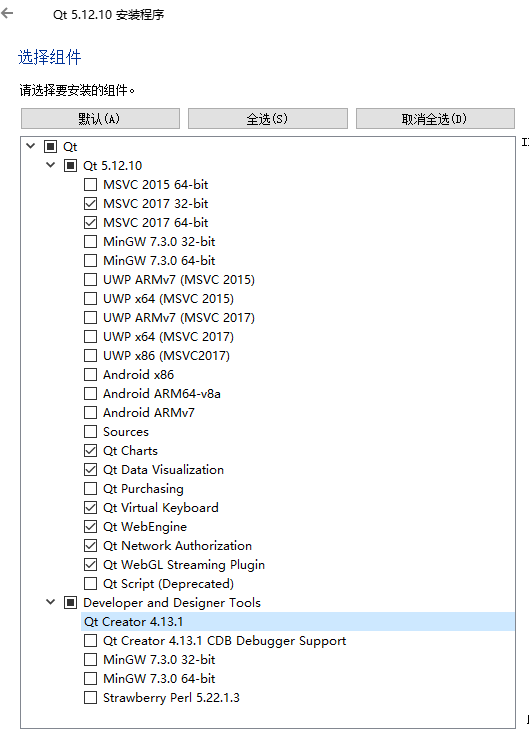Screen dimensions: 529x740
Task: Click the 全选(S) select all button
Action: (x=268, y=118)
